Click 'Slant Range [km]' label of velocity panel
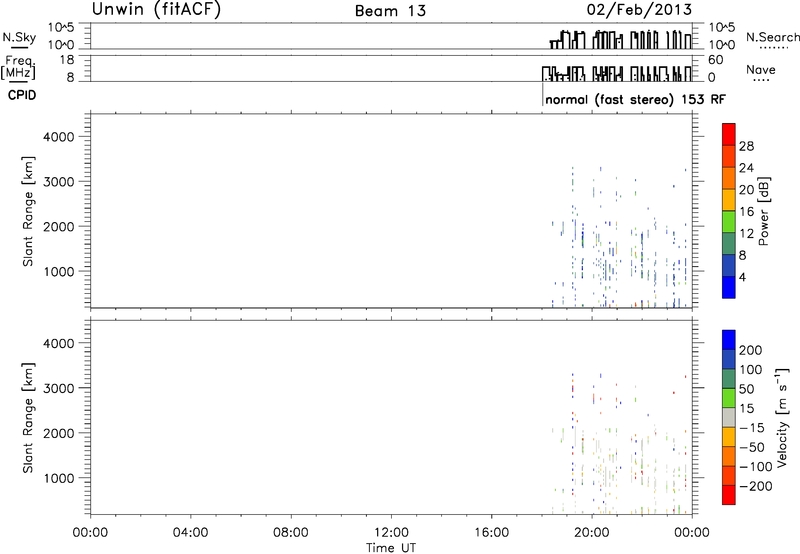This screenshot has height=554, width=800. coord(28,418)
